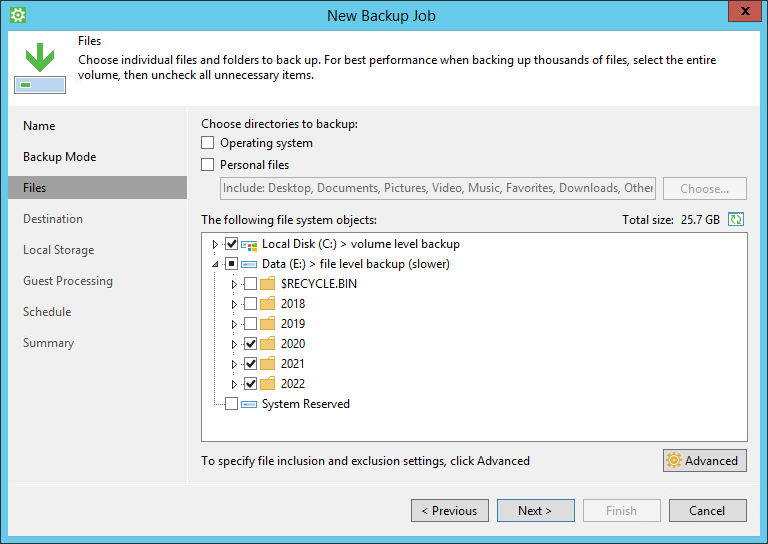Expand the 2018 folder node

tap(234, 304)
